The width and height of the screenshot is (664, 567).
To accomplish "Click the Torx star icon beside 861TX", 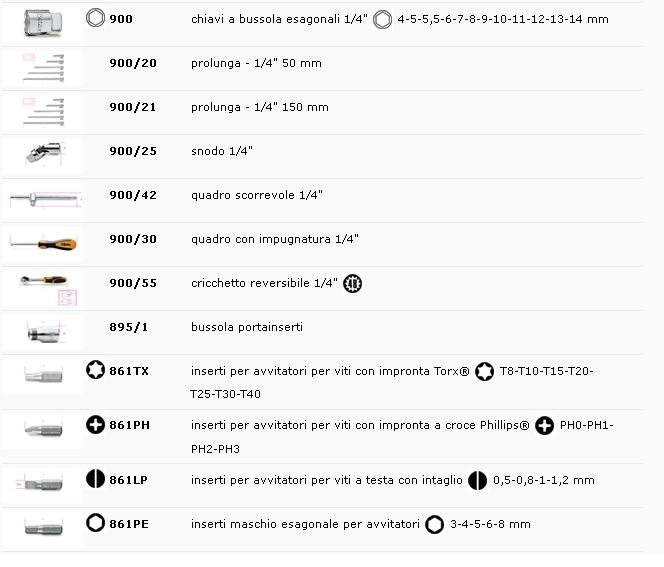I will point(95,371).
